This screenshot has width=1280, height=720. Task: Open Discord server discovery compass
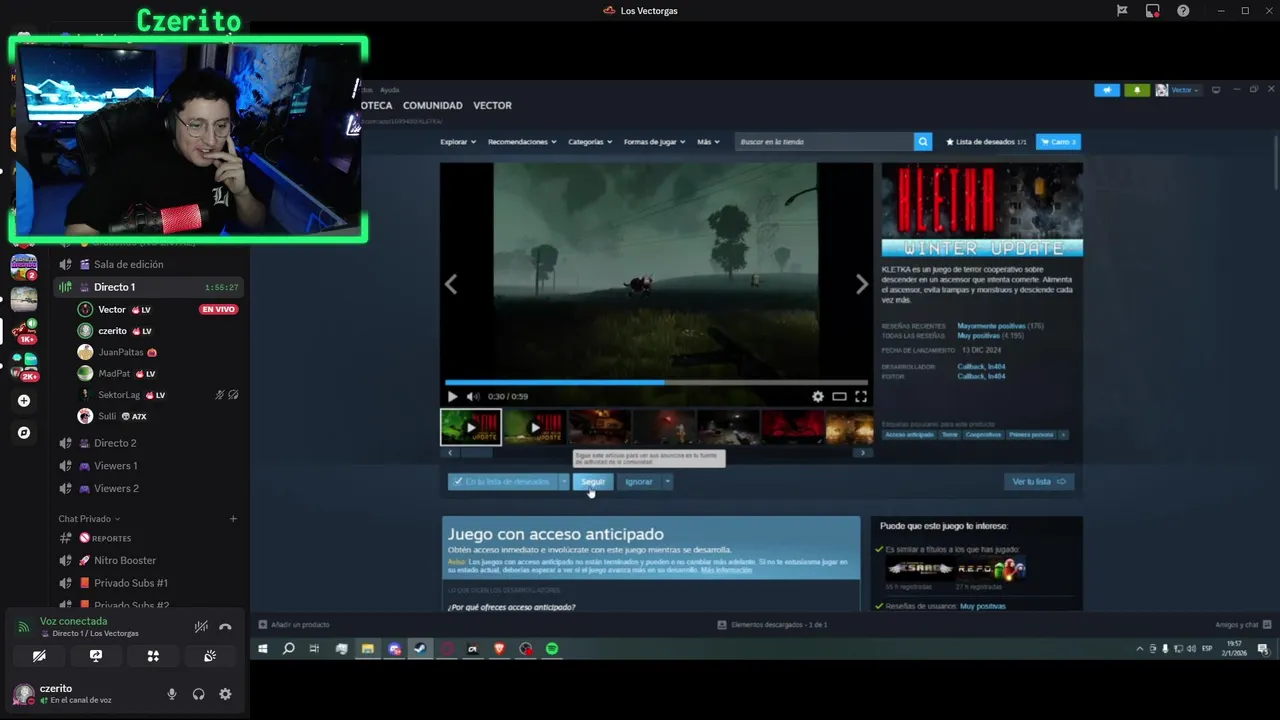[x=24, y=433]
